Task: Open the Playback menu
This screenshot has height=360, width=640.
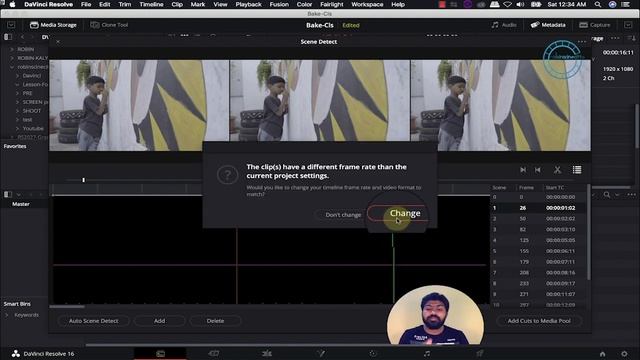Action: click(x=248, y=4)
